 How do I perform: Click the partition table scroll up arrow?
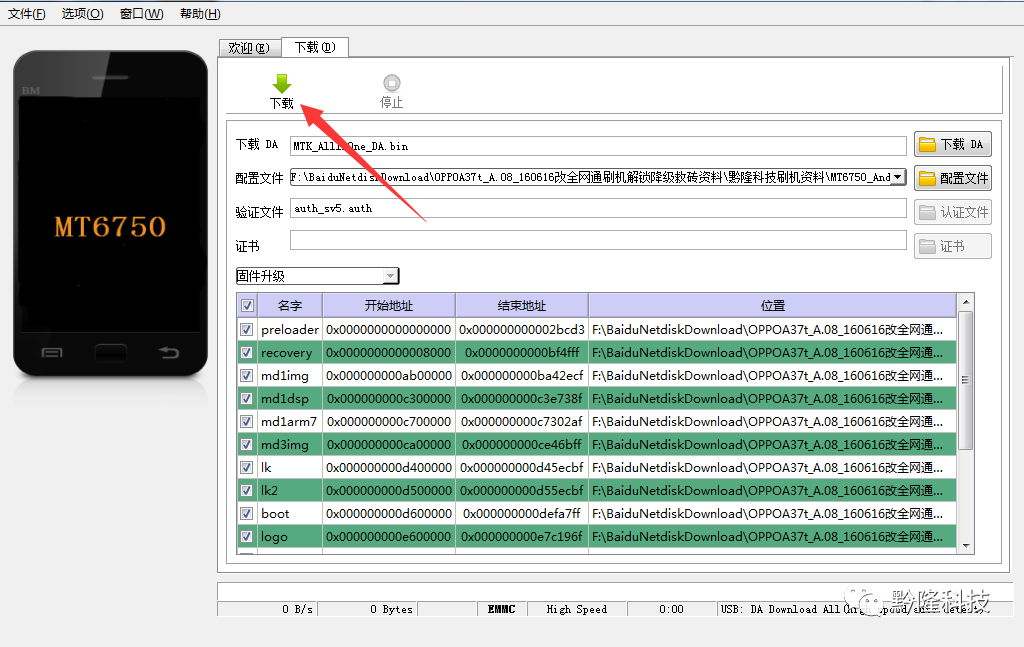pyautogui.click(x=966, y=302)
